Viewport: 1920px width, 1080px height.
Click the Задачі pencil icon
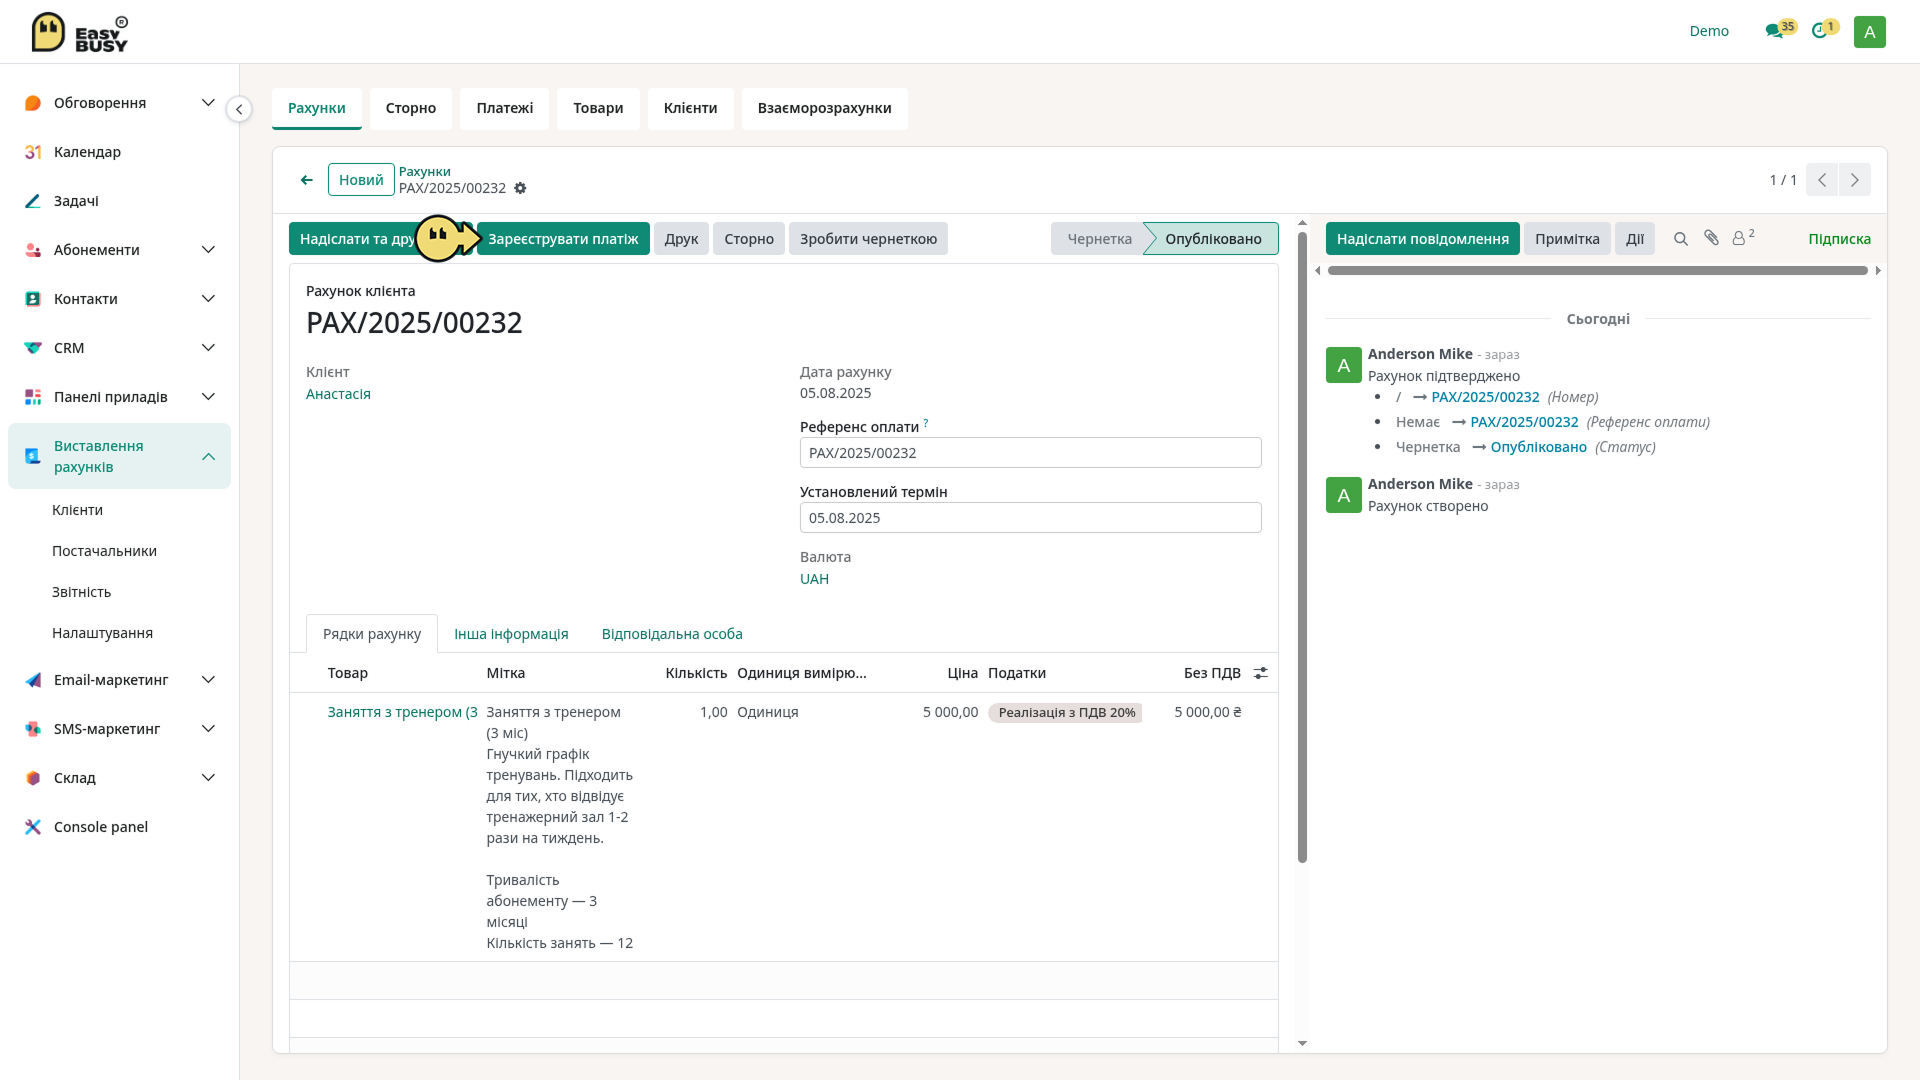click(x=33, y=201)
